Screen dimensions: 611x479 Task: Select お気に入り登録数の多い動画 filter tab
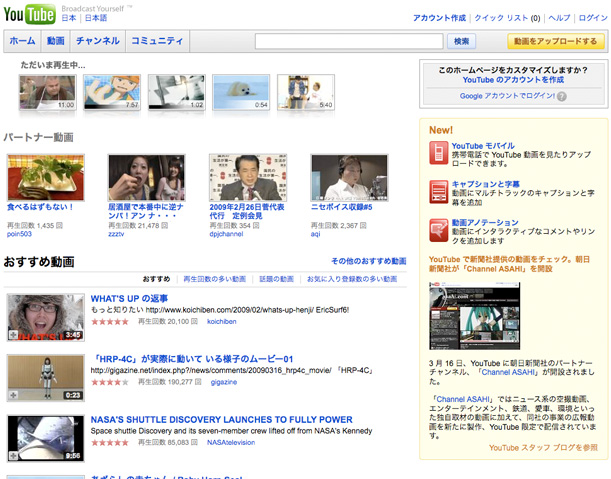coord(352,279)
